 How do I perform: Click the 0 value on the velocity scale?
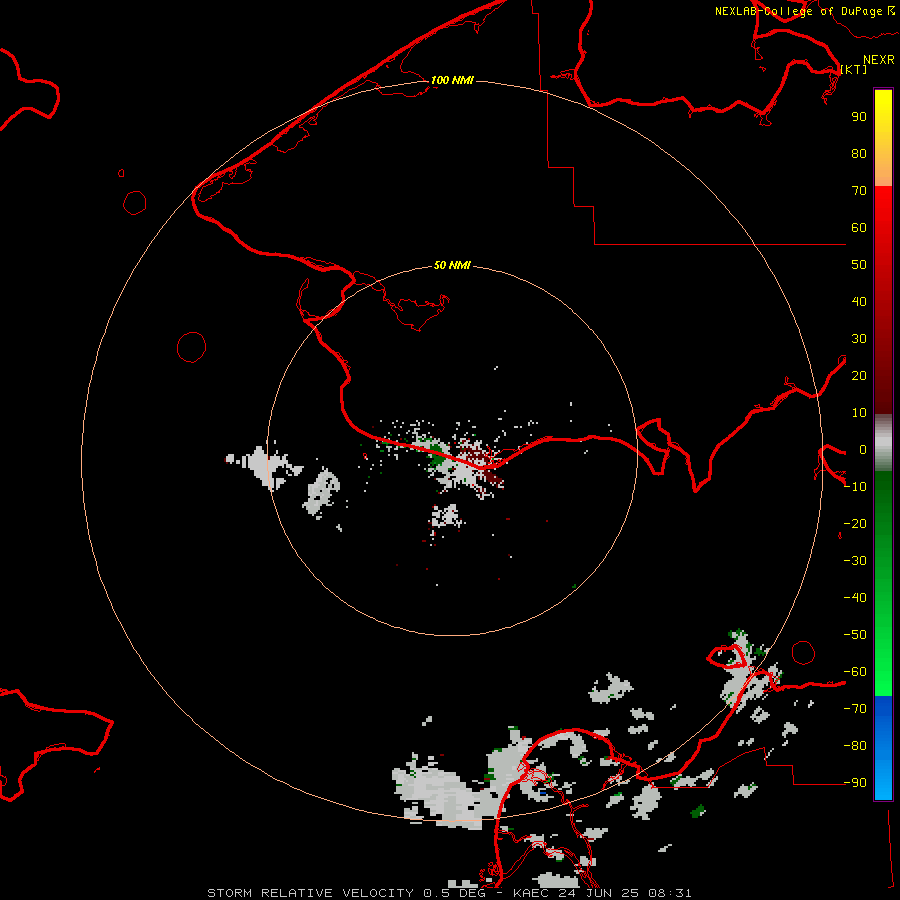point(862,449)
